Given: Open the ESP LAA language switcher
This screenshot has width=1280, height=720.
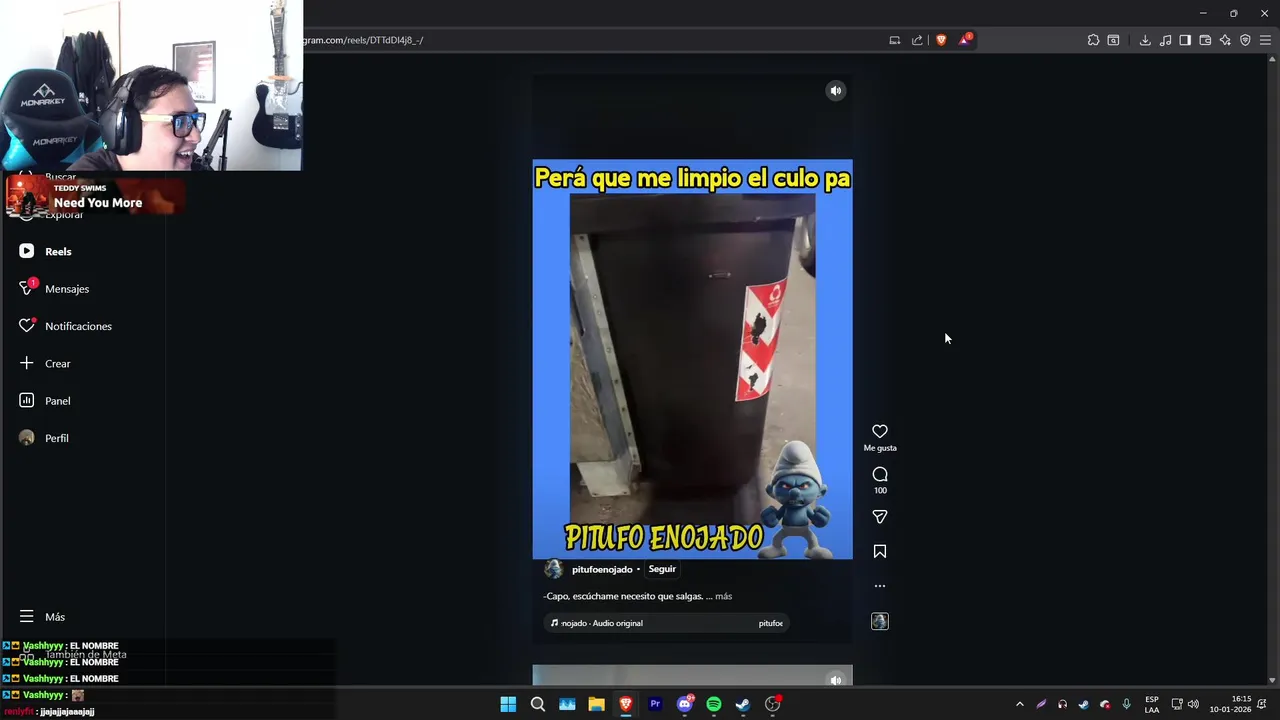Looking at the screenshot, I should coord(1152,704).
